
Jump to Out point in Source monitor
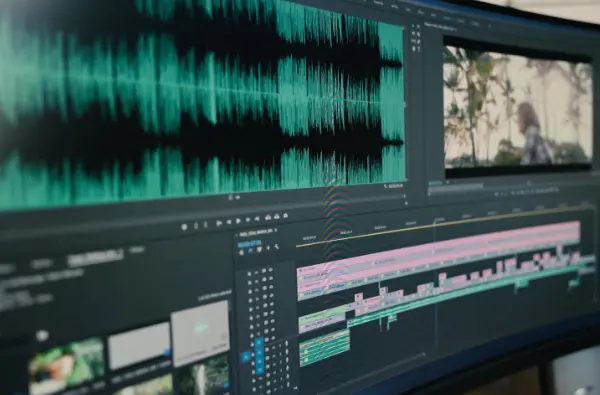pos(257,219)
